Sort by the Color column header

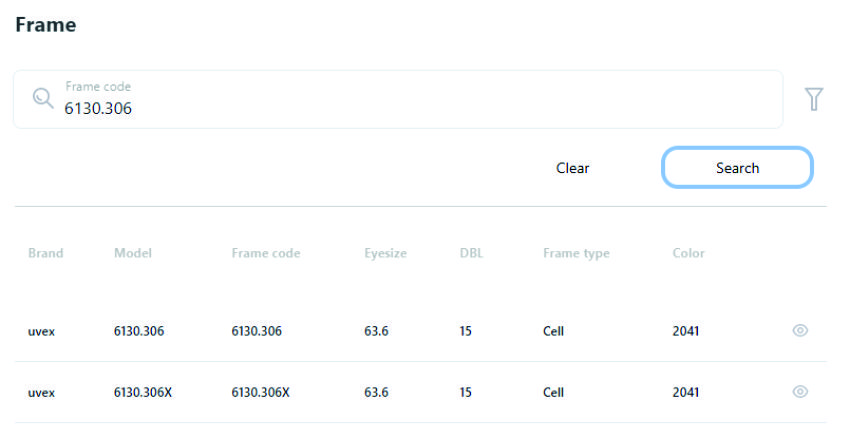[x=688, y=253]
